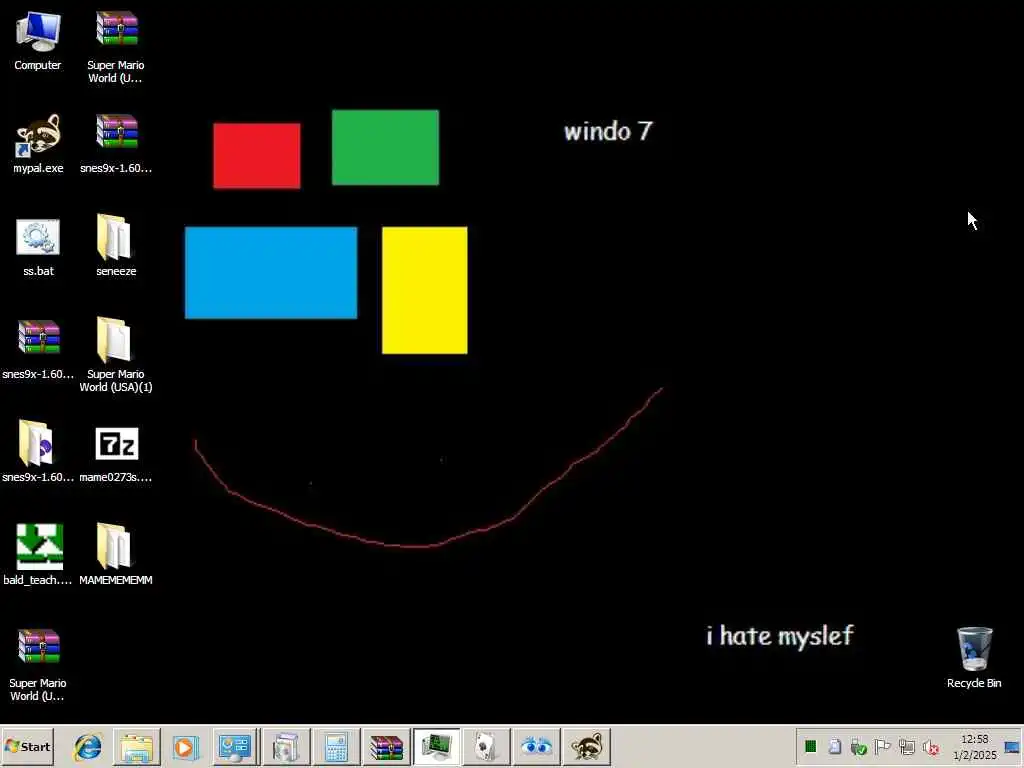Image resolution: width=1024 pixels, height=768 pixels.
Task: Select the Super Mario World (USA)(1) folder
Action: click(x=116, y=355)
